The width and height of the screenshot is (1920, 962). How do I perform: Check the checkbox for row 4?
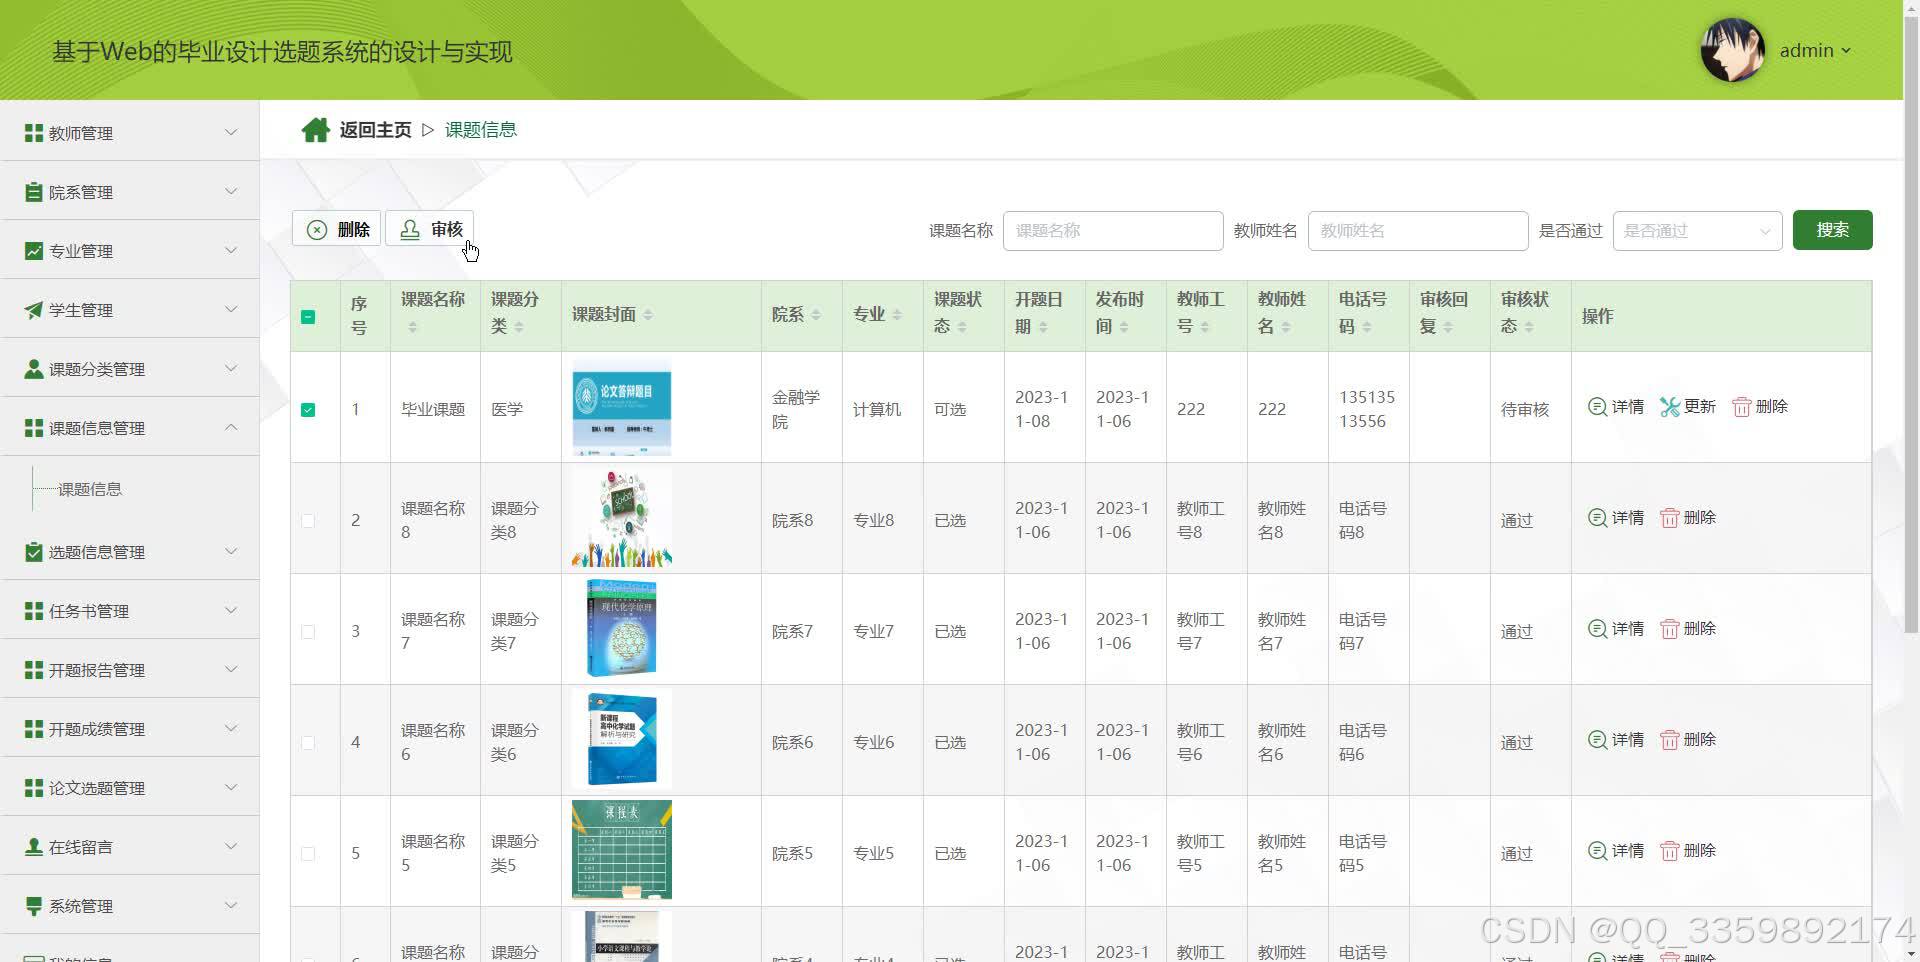pos(308,743)
